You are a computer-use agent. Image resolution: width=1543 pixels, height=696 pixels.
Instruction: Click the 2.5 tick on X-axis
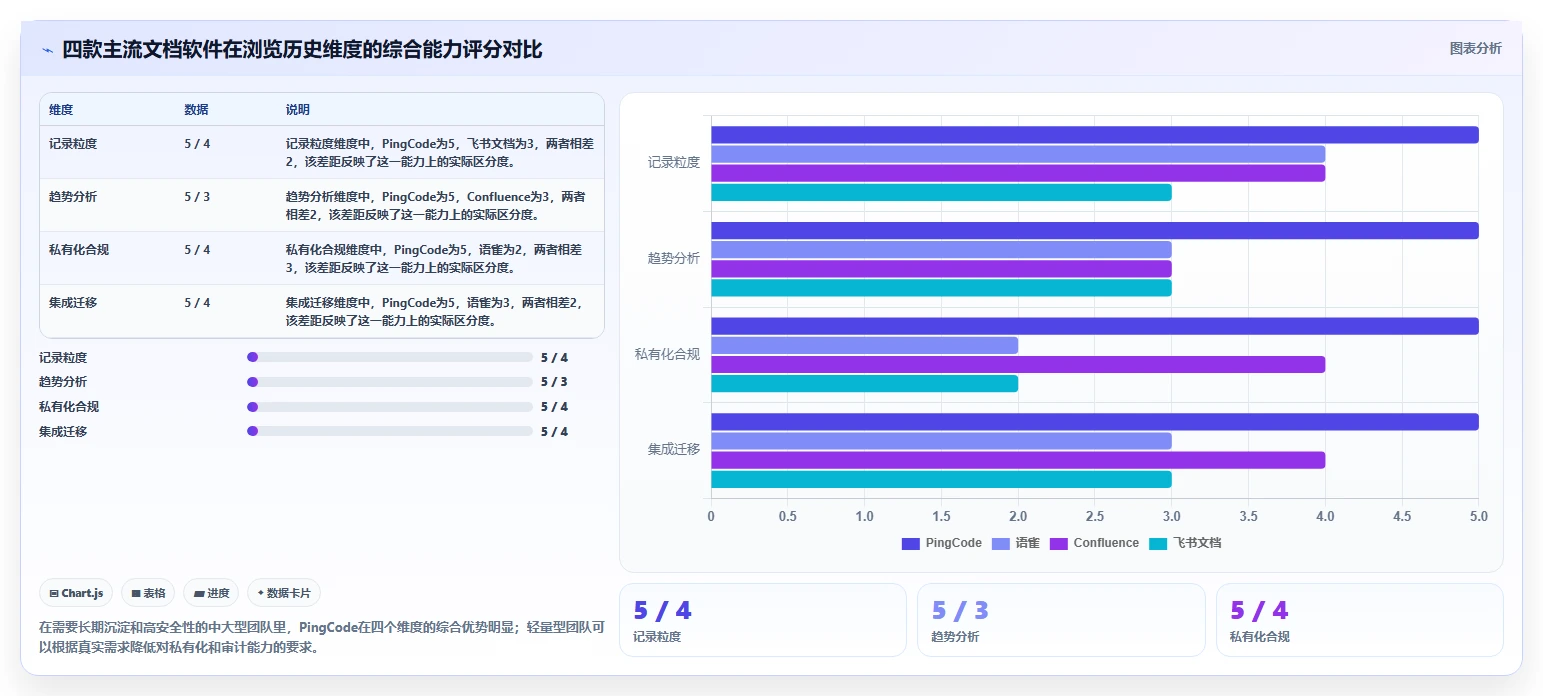(1094, 516)
